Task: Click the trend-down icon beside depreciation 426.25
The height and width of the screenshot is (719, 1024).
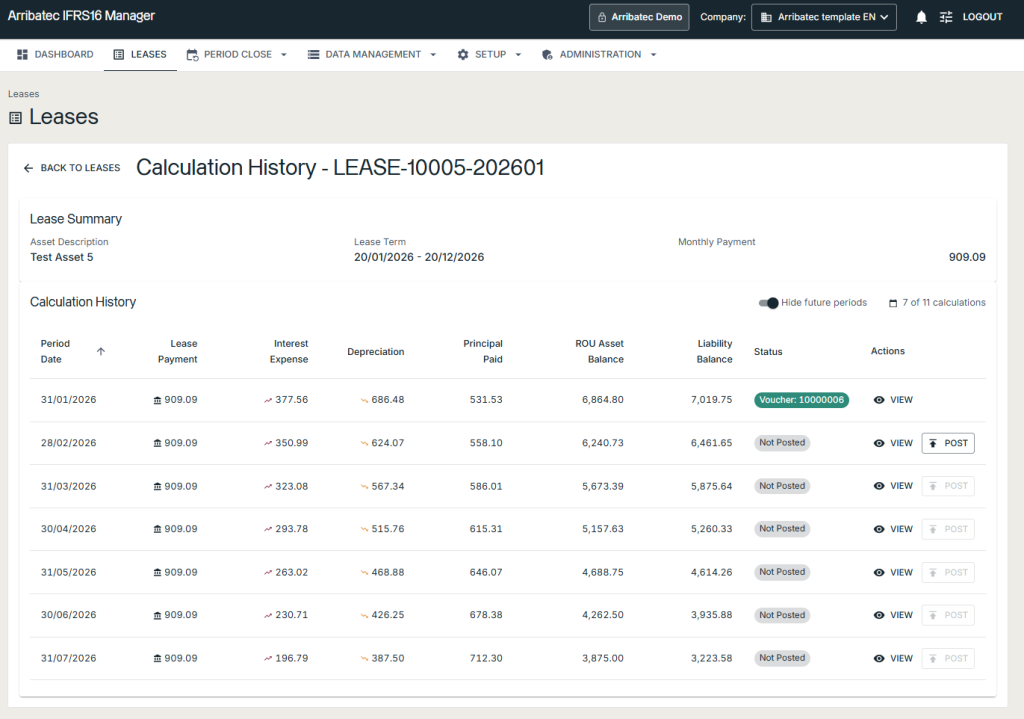Action: click(364, 615)
